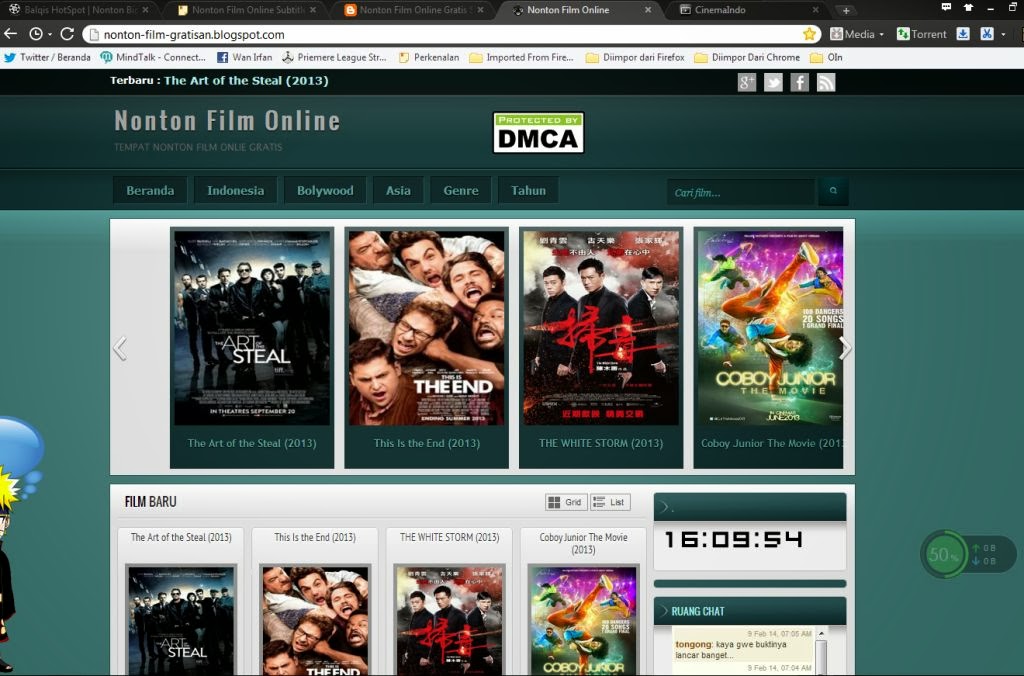Screen dimensions: 1024x676
Task: Click the Protected by DMCA badge
Action: [x=538, y=133]
